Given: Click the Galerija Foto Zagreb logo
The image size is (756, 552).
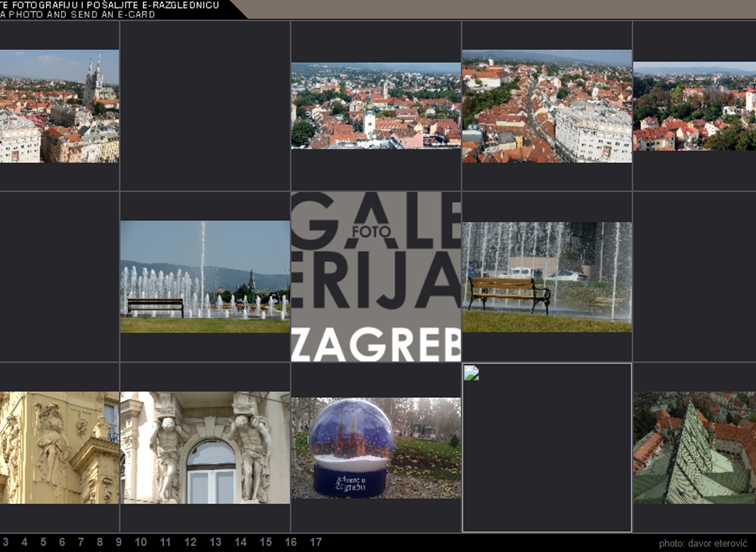Looking at the screenshot, I should [x=375, y=277].
